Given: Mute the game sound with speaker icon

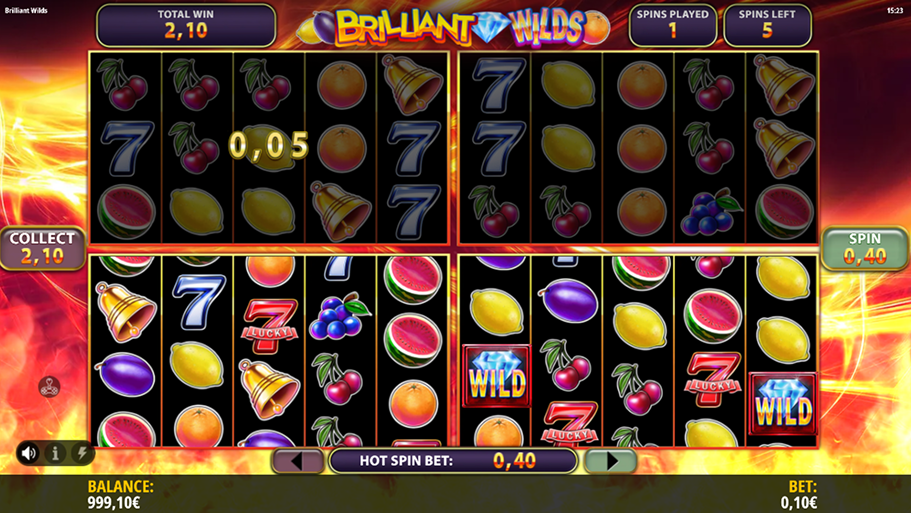Looking at the screenshot, I should [28, 453].
